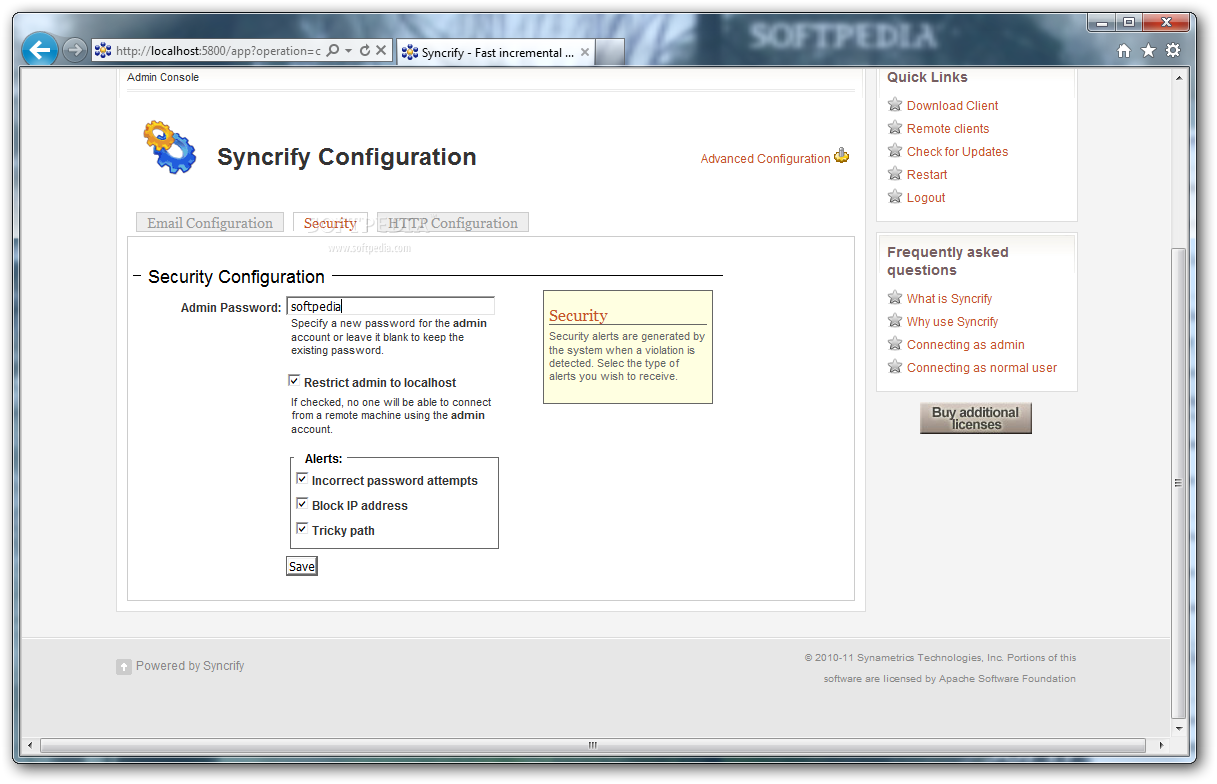
Task: Click star icon beside Connecting as normal user
Action: [895, 366]
